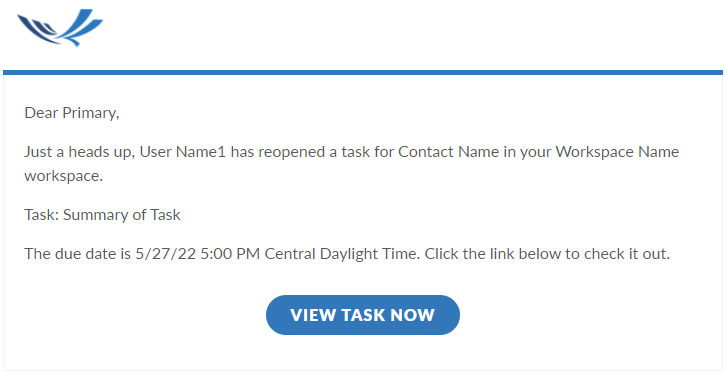Click the 'Task:' label
The width and height of the screenshot is (725, 375).
(x=42, y=215)
